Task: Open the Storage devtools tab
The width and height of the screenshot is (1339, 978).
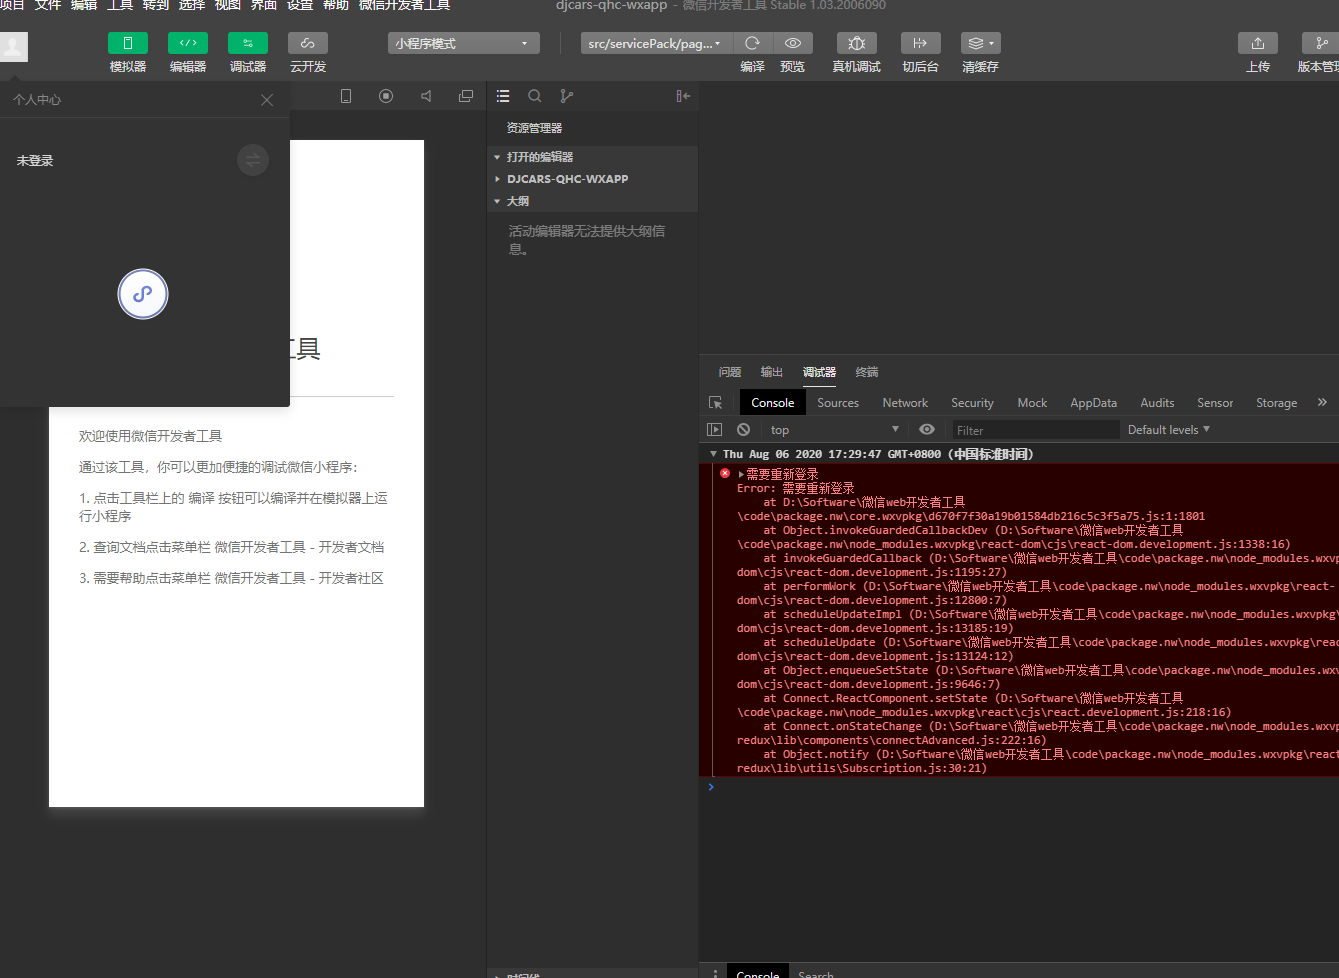Action: pos(1276,403)
